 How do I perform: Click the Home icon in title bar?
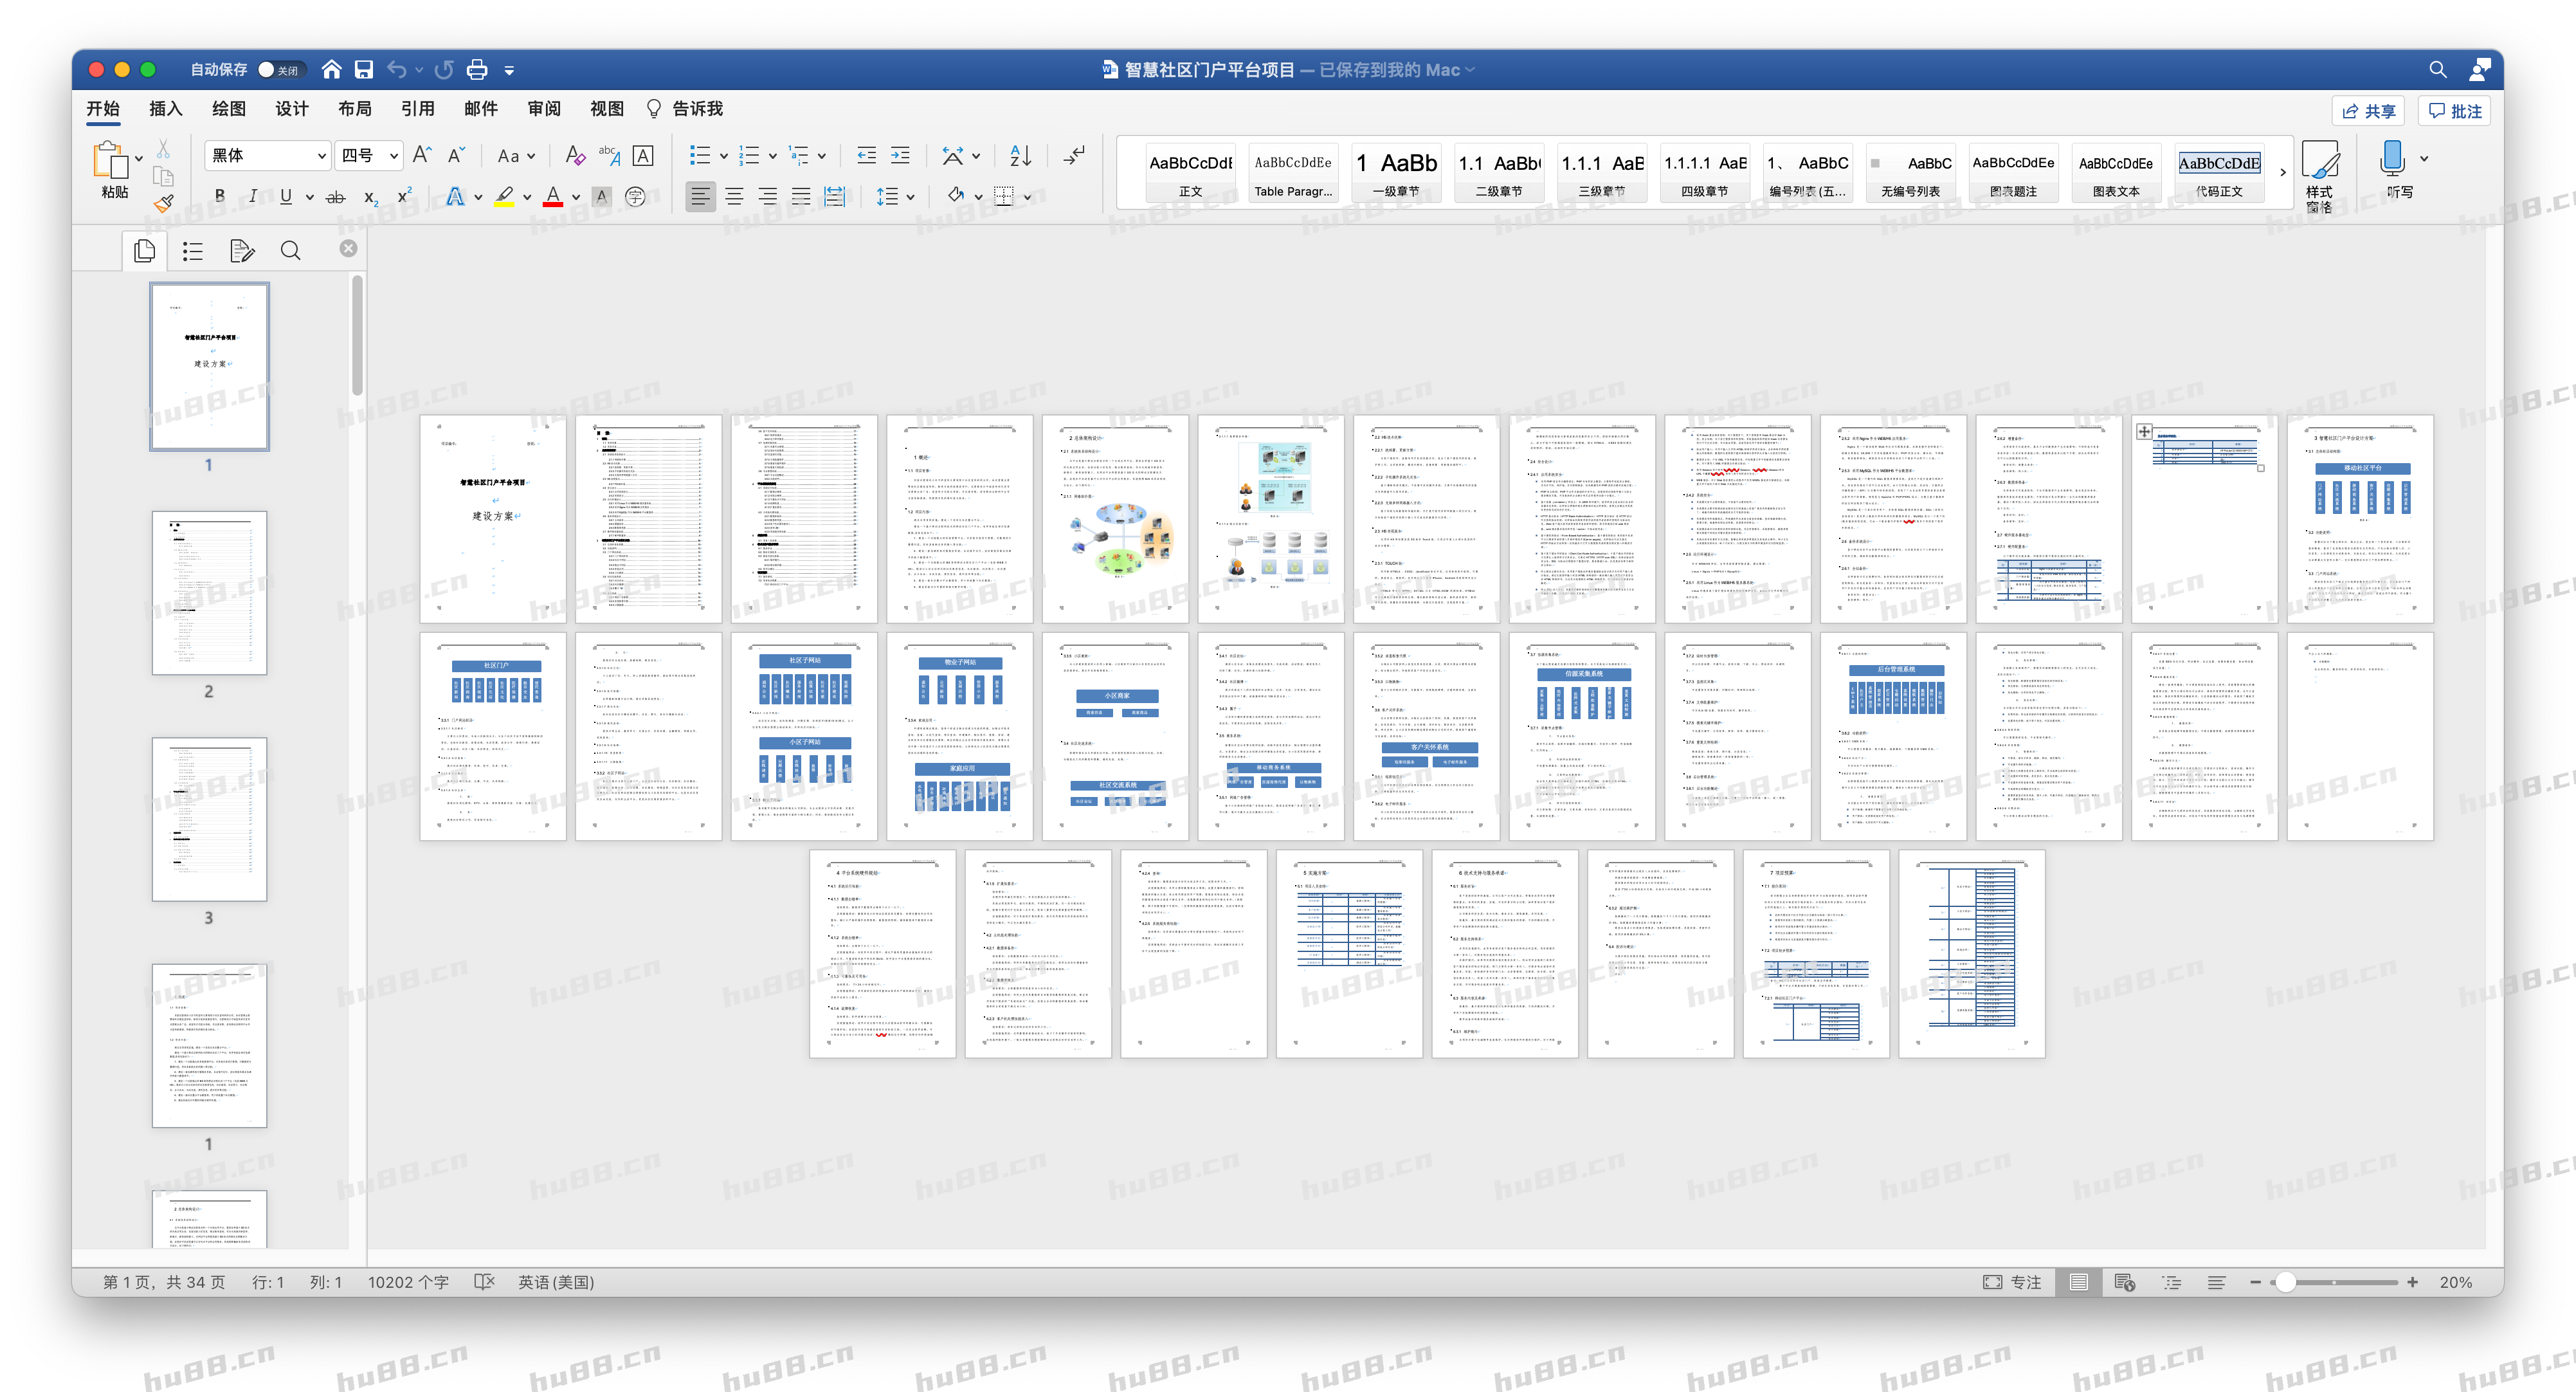pyautogui.click(x=331, y=69)
